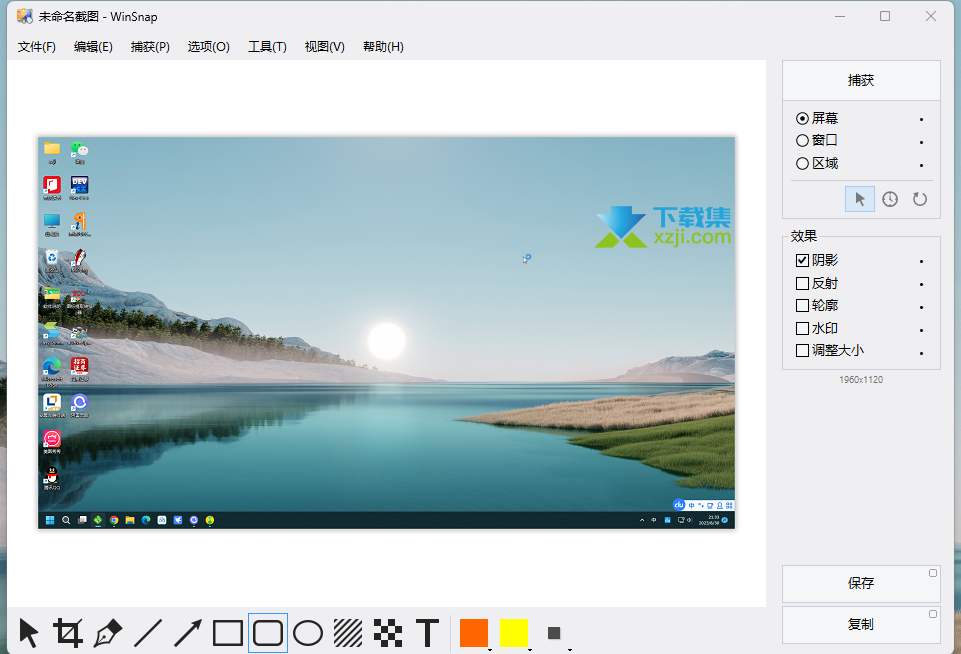Image resolution: width=961 pixels, height=654 pixels.
Task: Toggle small box on 复制 button
Action: (933, 614)
